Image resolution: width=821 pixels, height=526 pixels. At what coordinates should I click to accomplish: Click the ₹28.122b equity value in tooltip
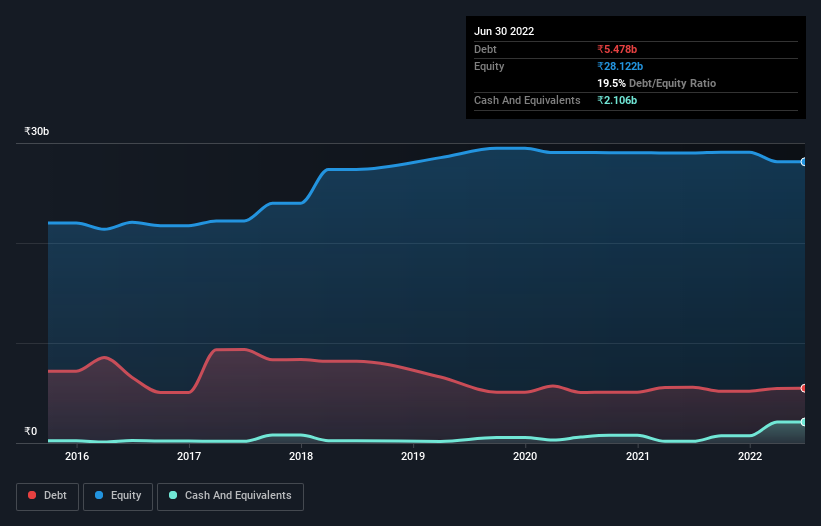coord(620,66)
